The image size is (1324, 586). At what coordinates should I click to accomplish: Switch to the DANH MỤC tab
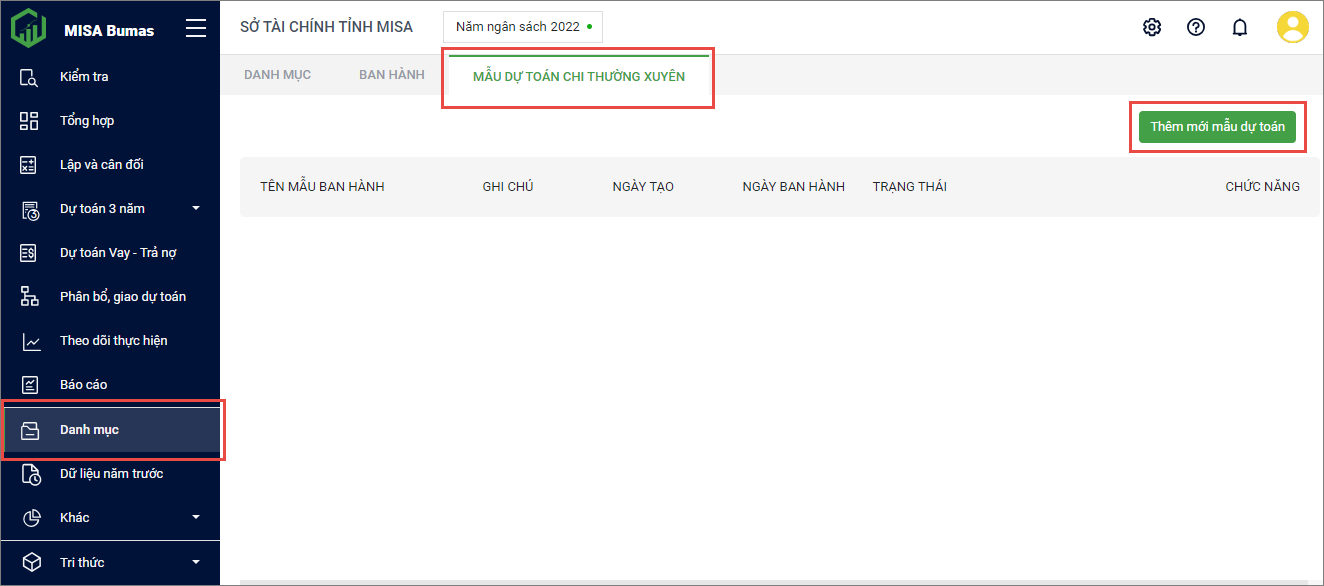tap(277, 75)
